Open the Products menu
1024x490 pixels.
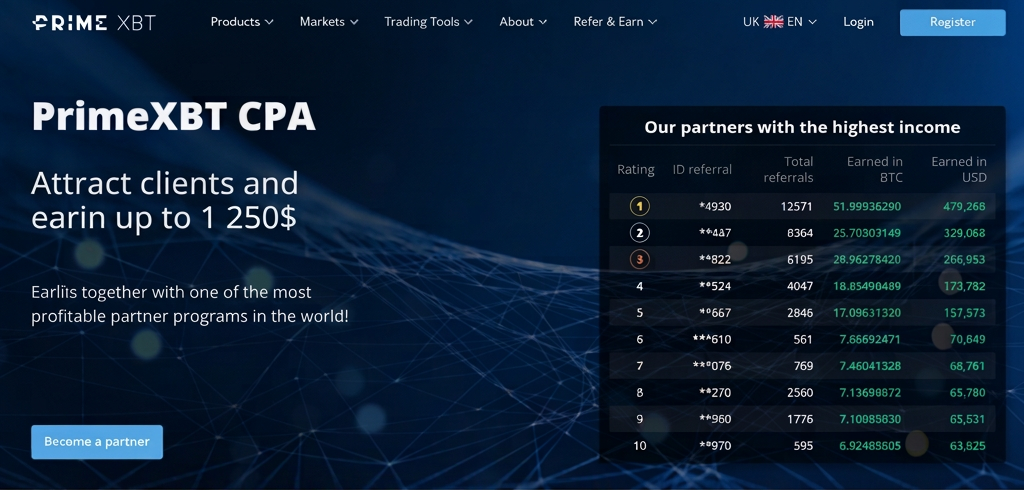click(x=242, y=22)
